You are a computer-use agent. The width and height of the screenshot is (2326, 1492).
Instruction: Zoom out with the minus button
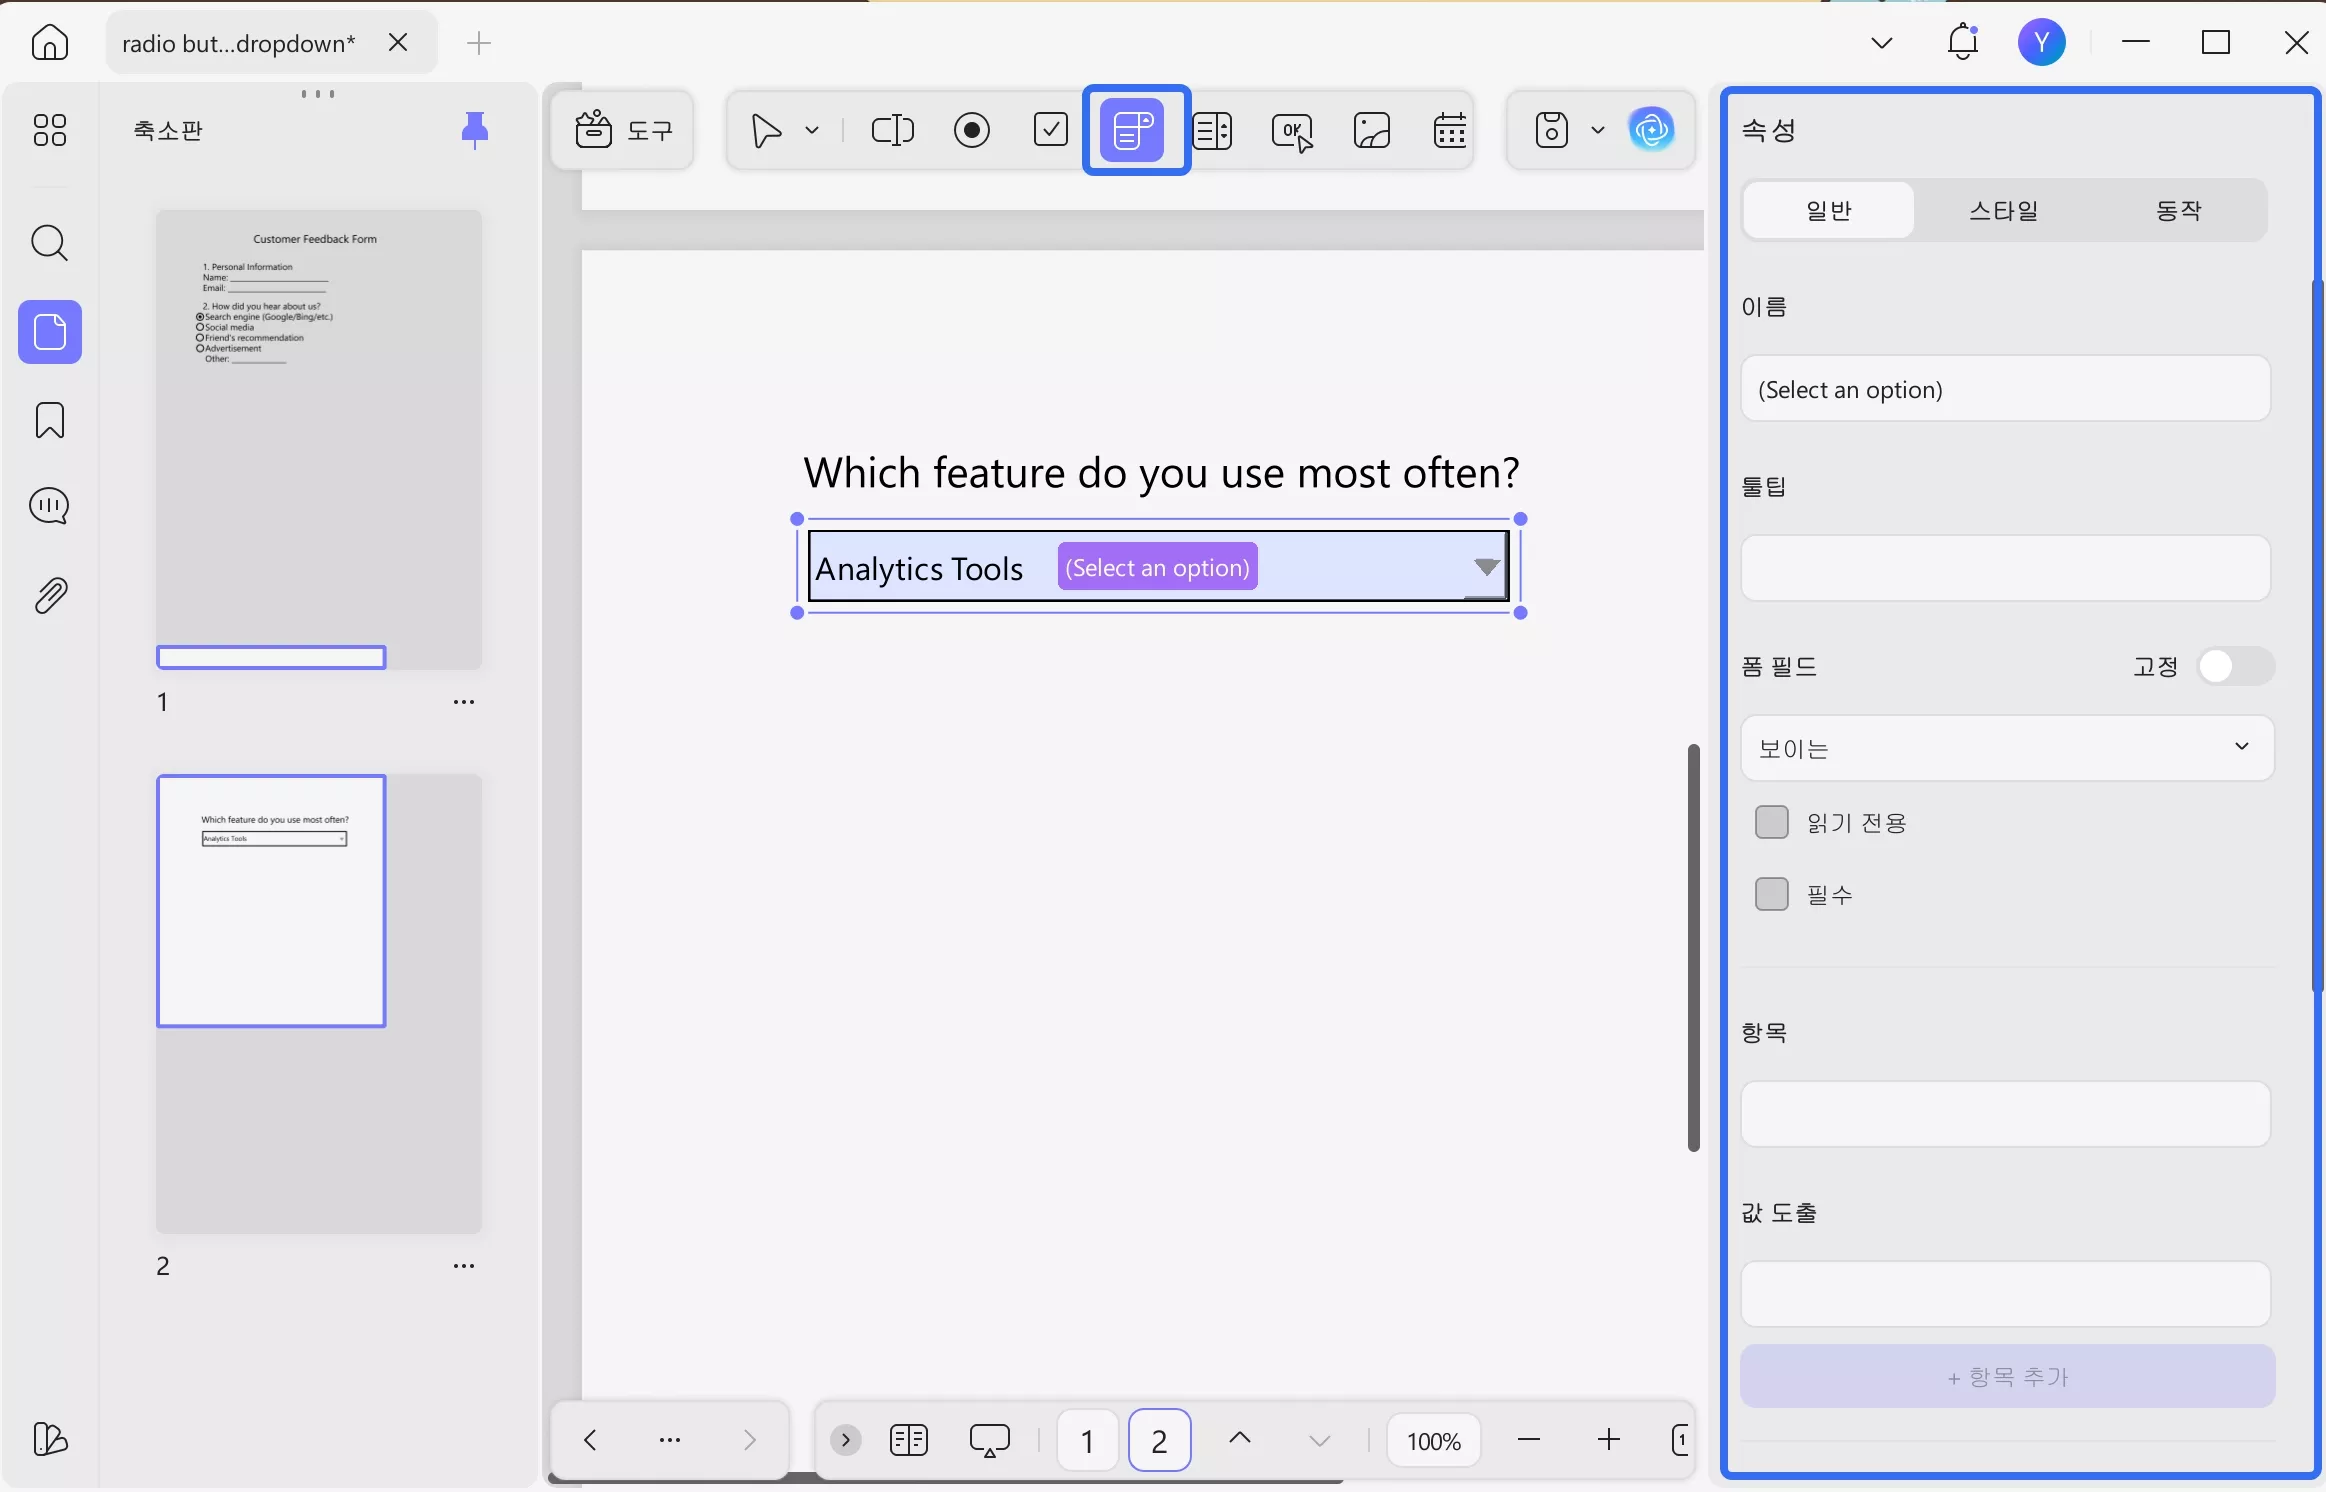coord(1528,1440)
